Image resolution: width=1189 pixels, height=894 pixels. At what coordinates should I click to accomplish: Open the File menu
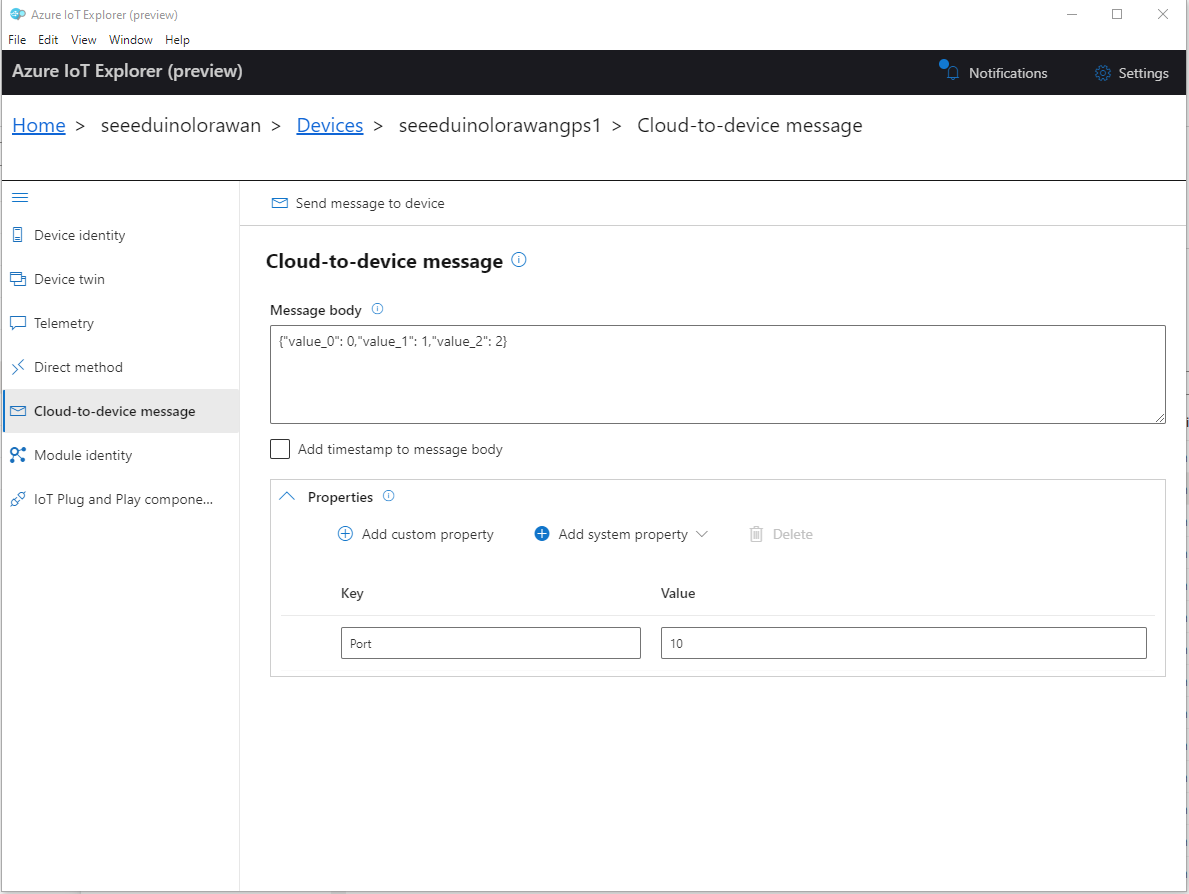[x=17, y=40]
